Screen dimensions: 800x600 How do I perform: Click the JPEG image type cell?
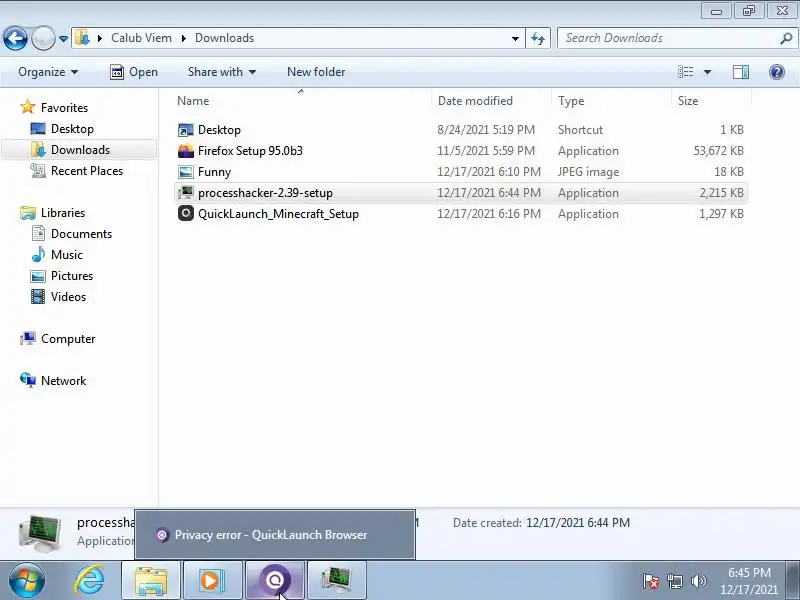(588, 171)
